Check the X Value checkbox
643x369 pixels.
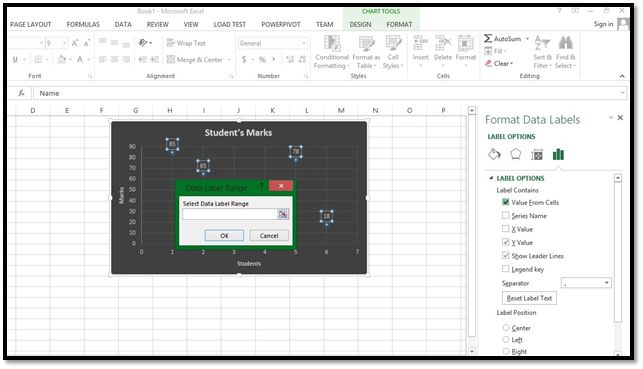coord(506,229)
